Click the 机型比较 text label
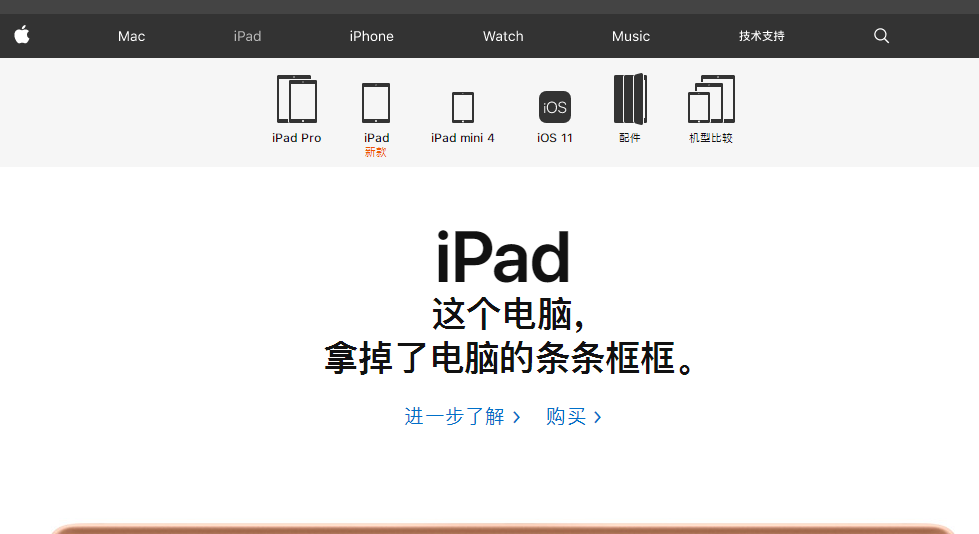The height and width of the screenshot is (534, 979). tap(711, 137)
